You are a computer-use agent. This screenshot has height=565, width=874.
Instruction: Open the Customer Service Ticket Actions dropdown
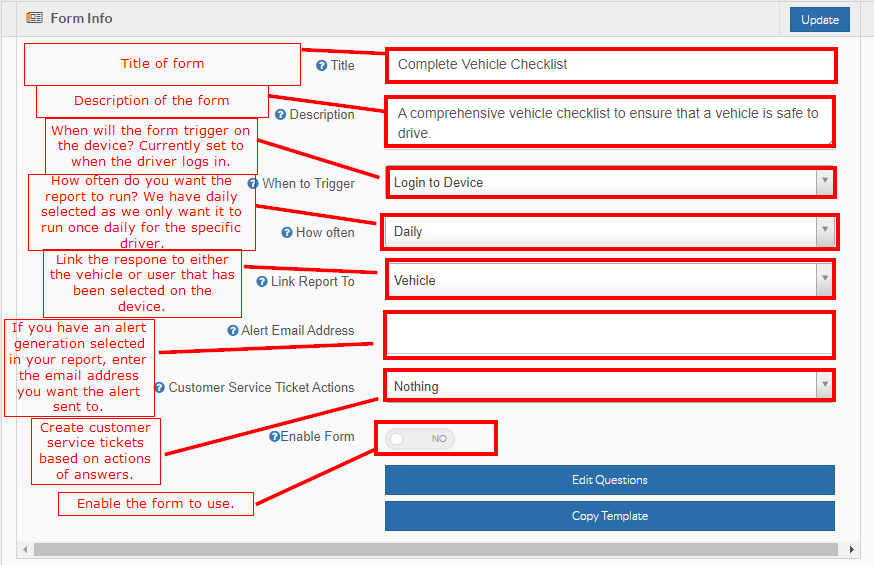pos(611,386)
